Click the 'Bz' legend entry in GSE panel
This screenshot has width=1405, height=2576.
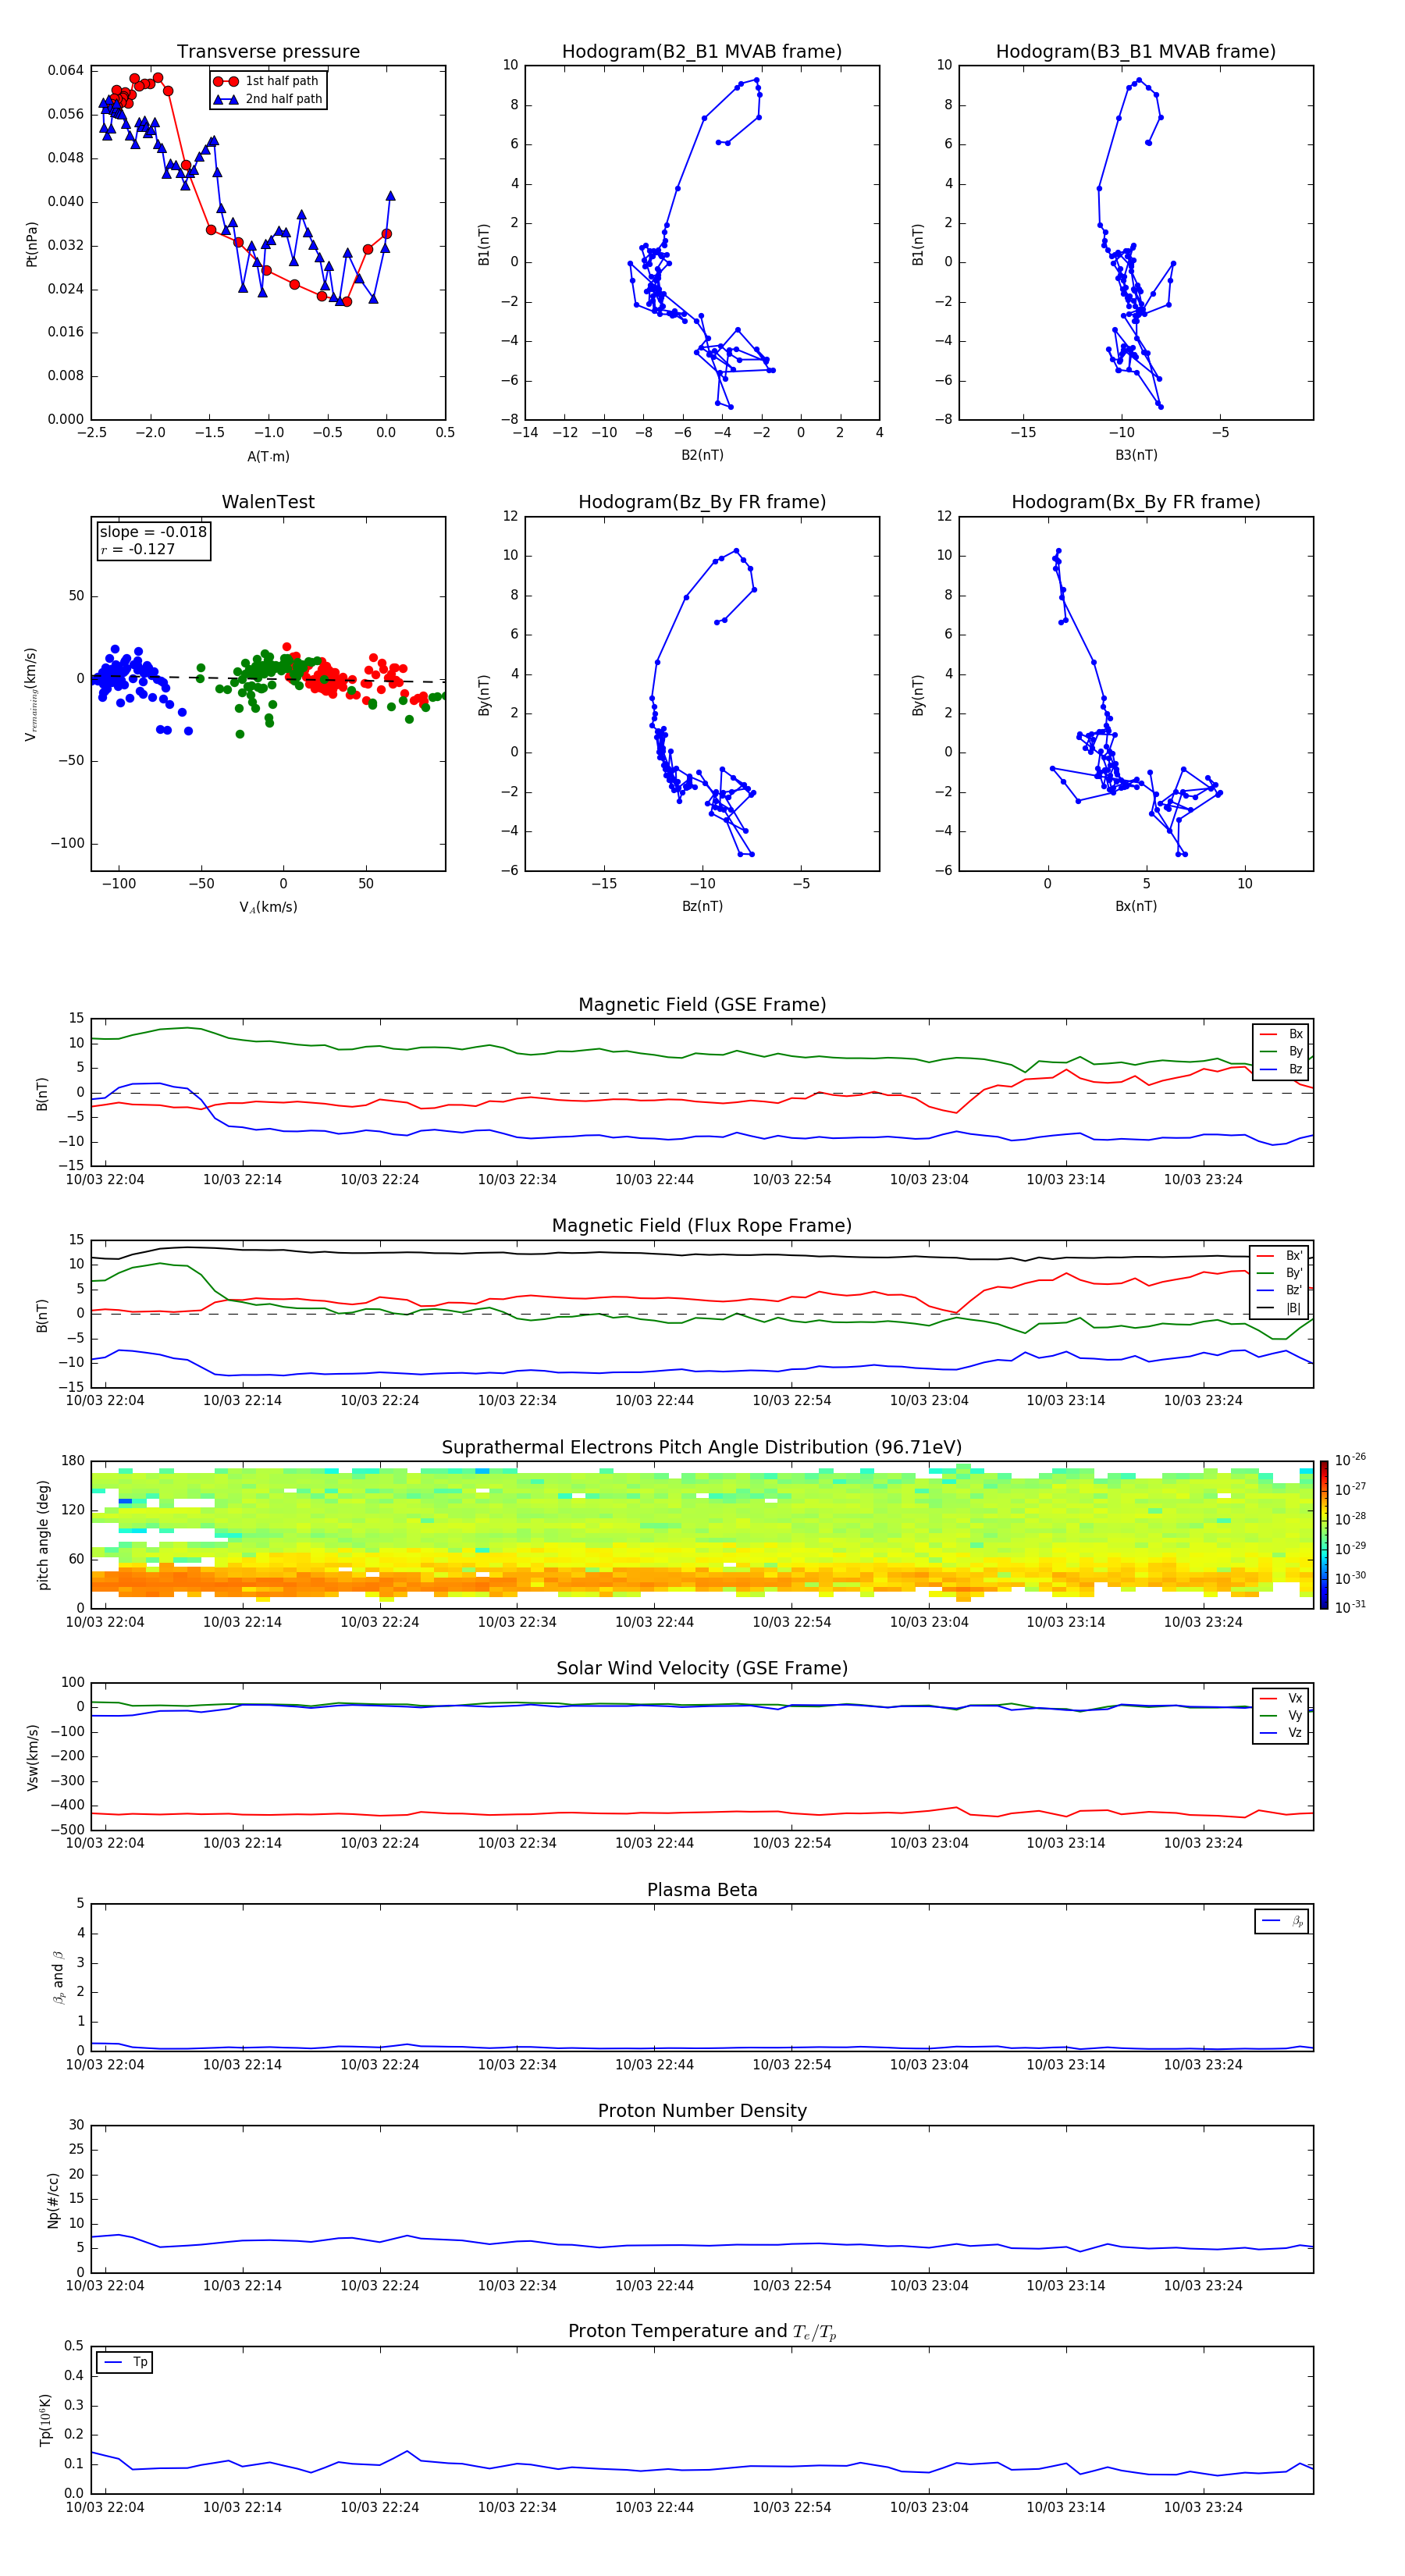point(1281,1069)
